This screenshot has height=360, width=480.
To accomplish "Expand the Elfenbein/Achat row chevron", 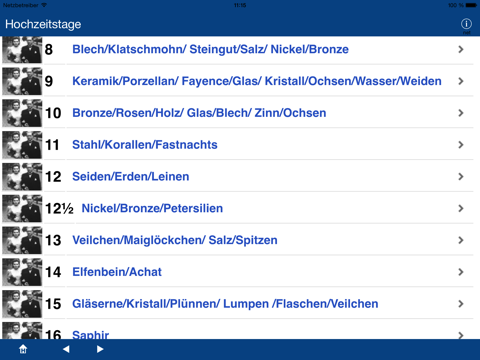I will click(461, 272).
